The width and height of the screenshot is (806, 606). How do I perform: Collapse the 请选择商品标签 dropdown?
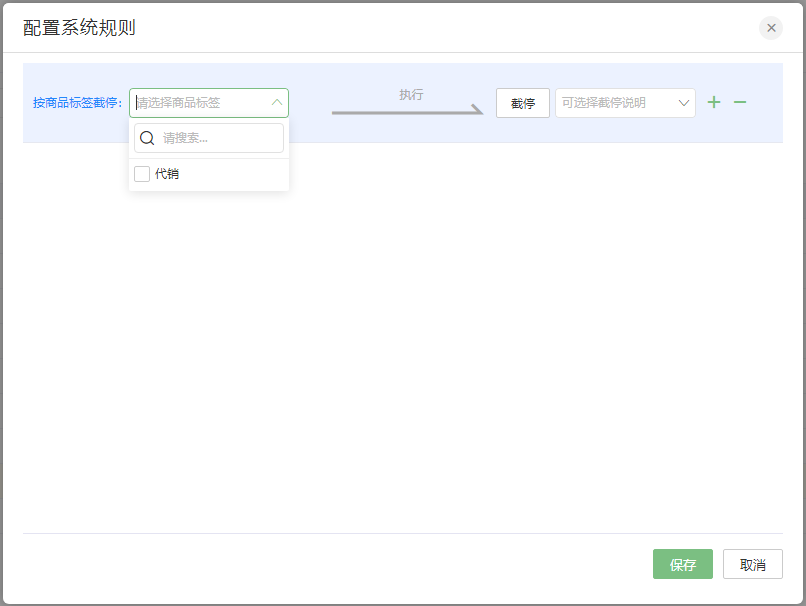[x=277, y=102]
